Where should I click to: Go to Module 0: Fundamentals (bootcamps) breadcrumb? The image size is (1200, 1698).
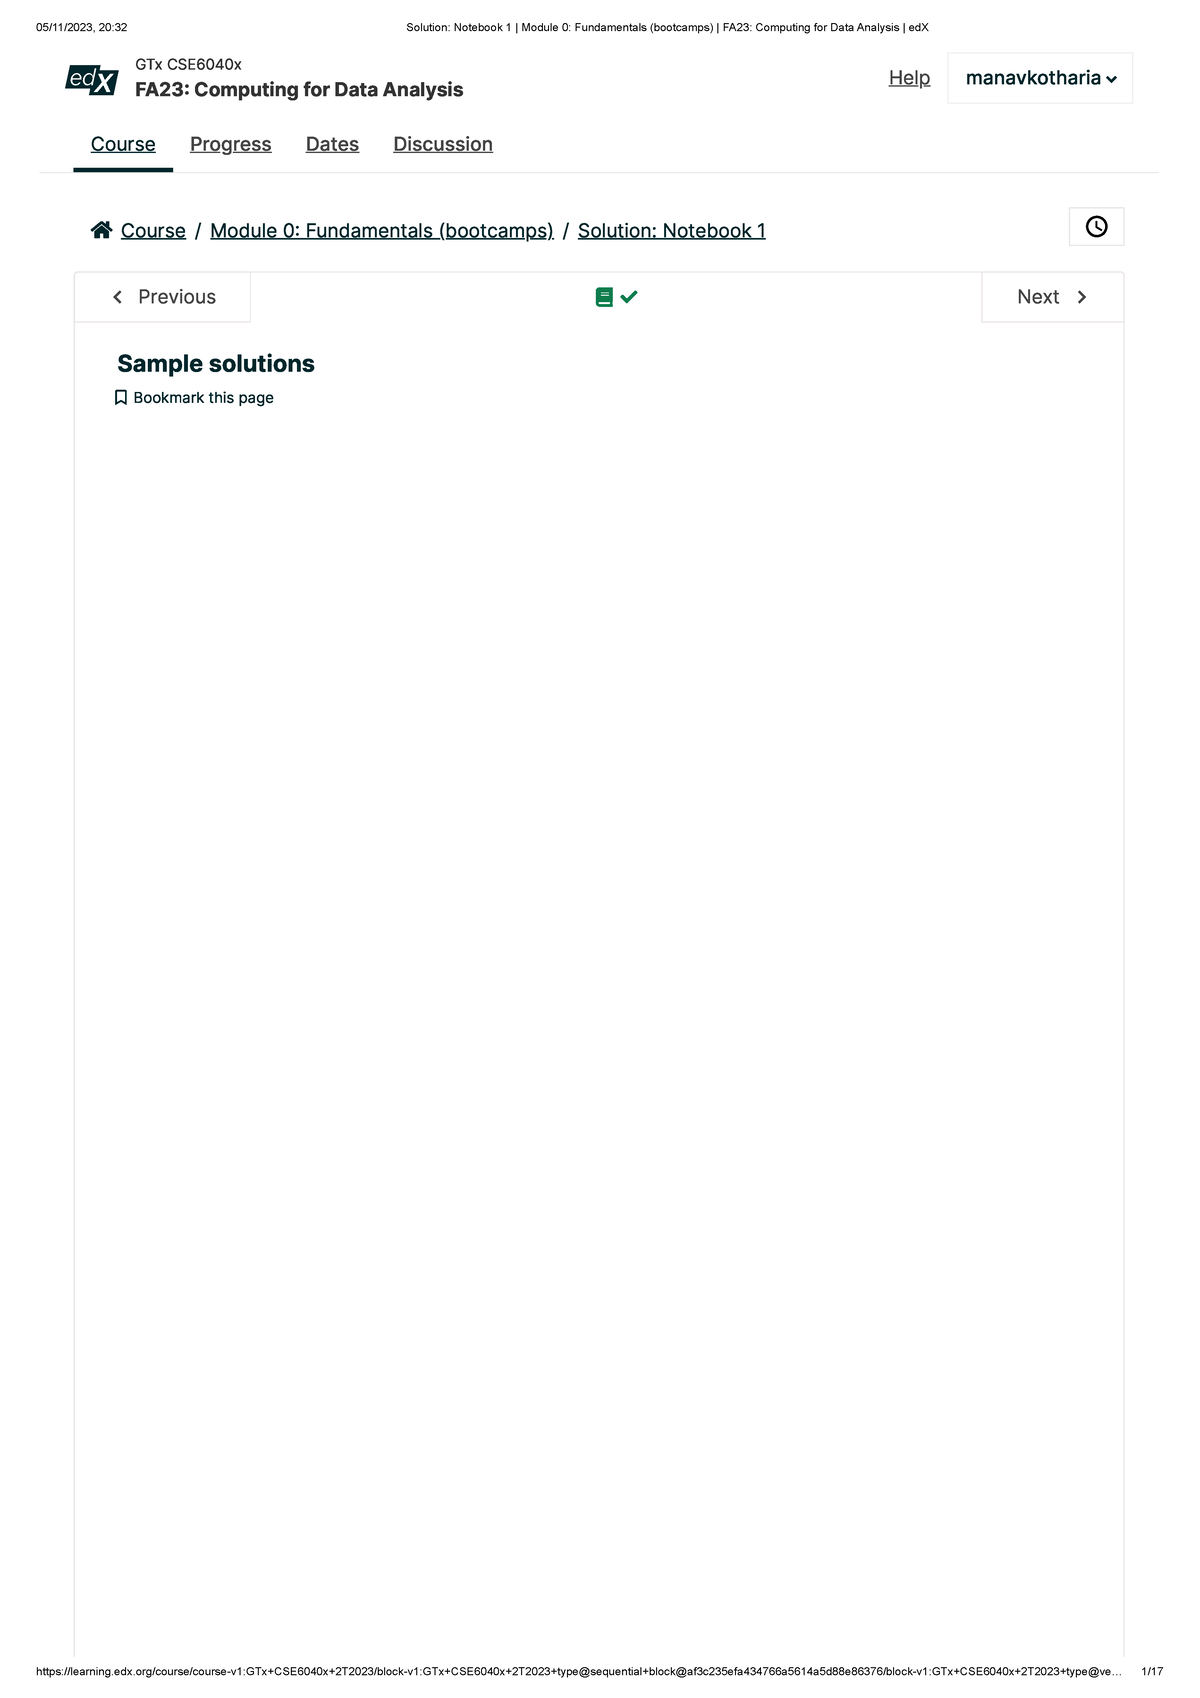coord(382,231)
